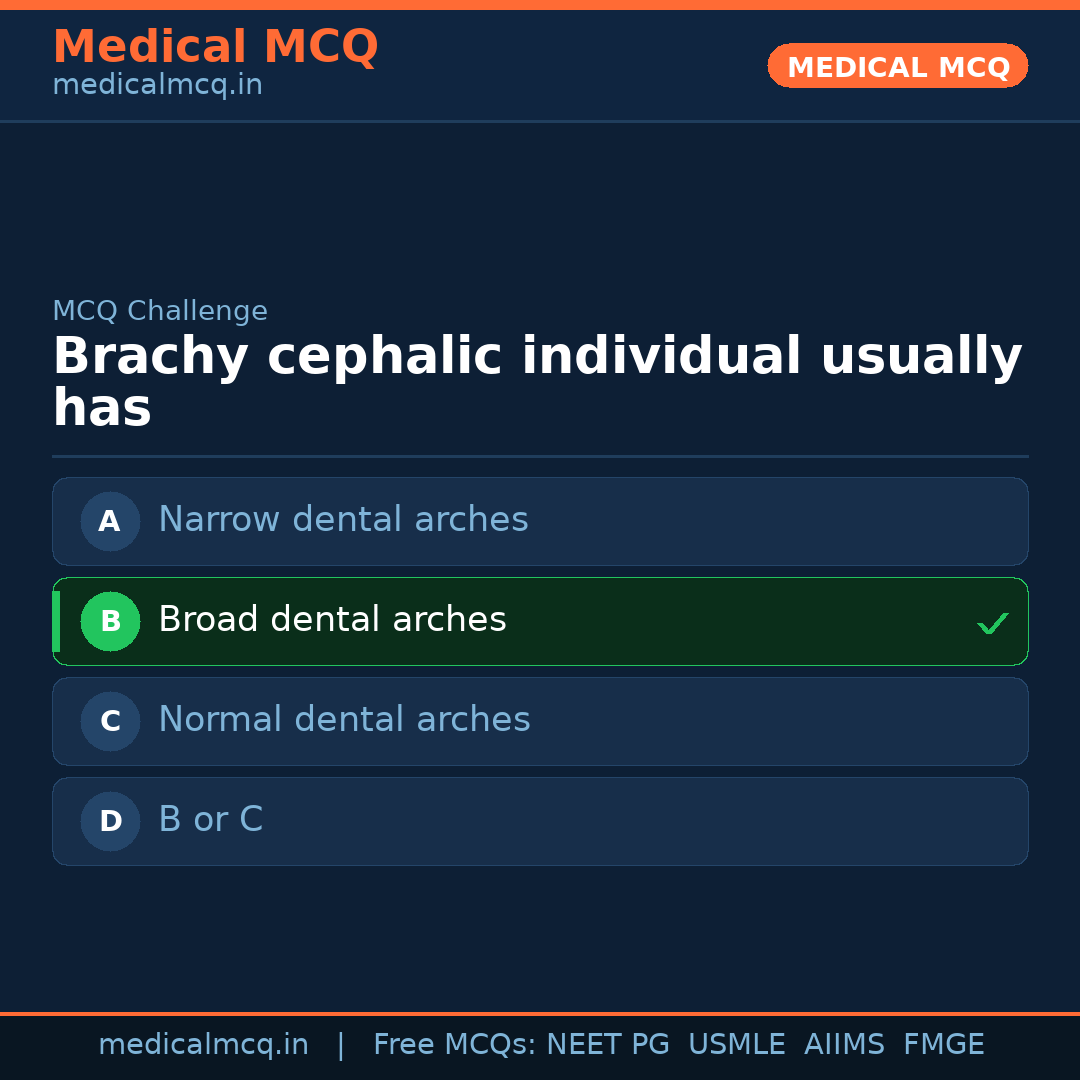
Task: Click the orange MEDICAL MCQ badge
Action: [897, 66]
